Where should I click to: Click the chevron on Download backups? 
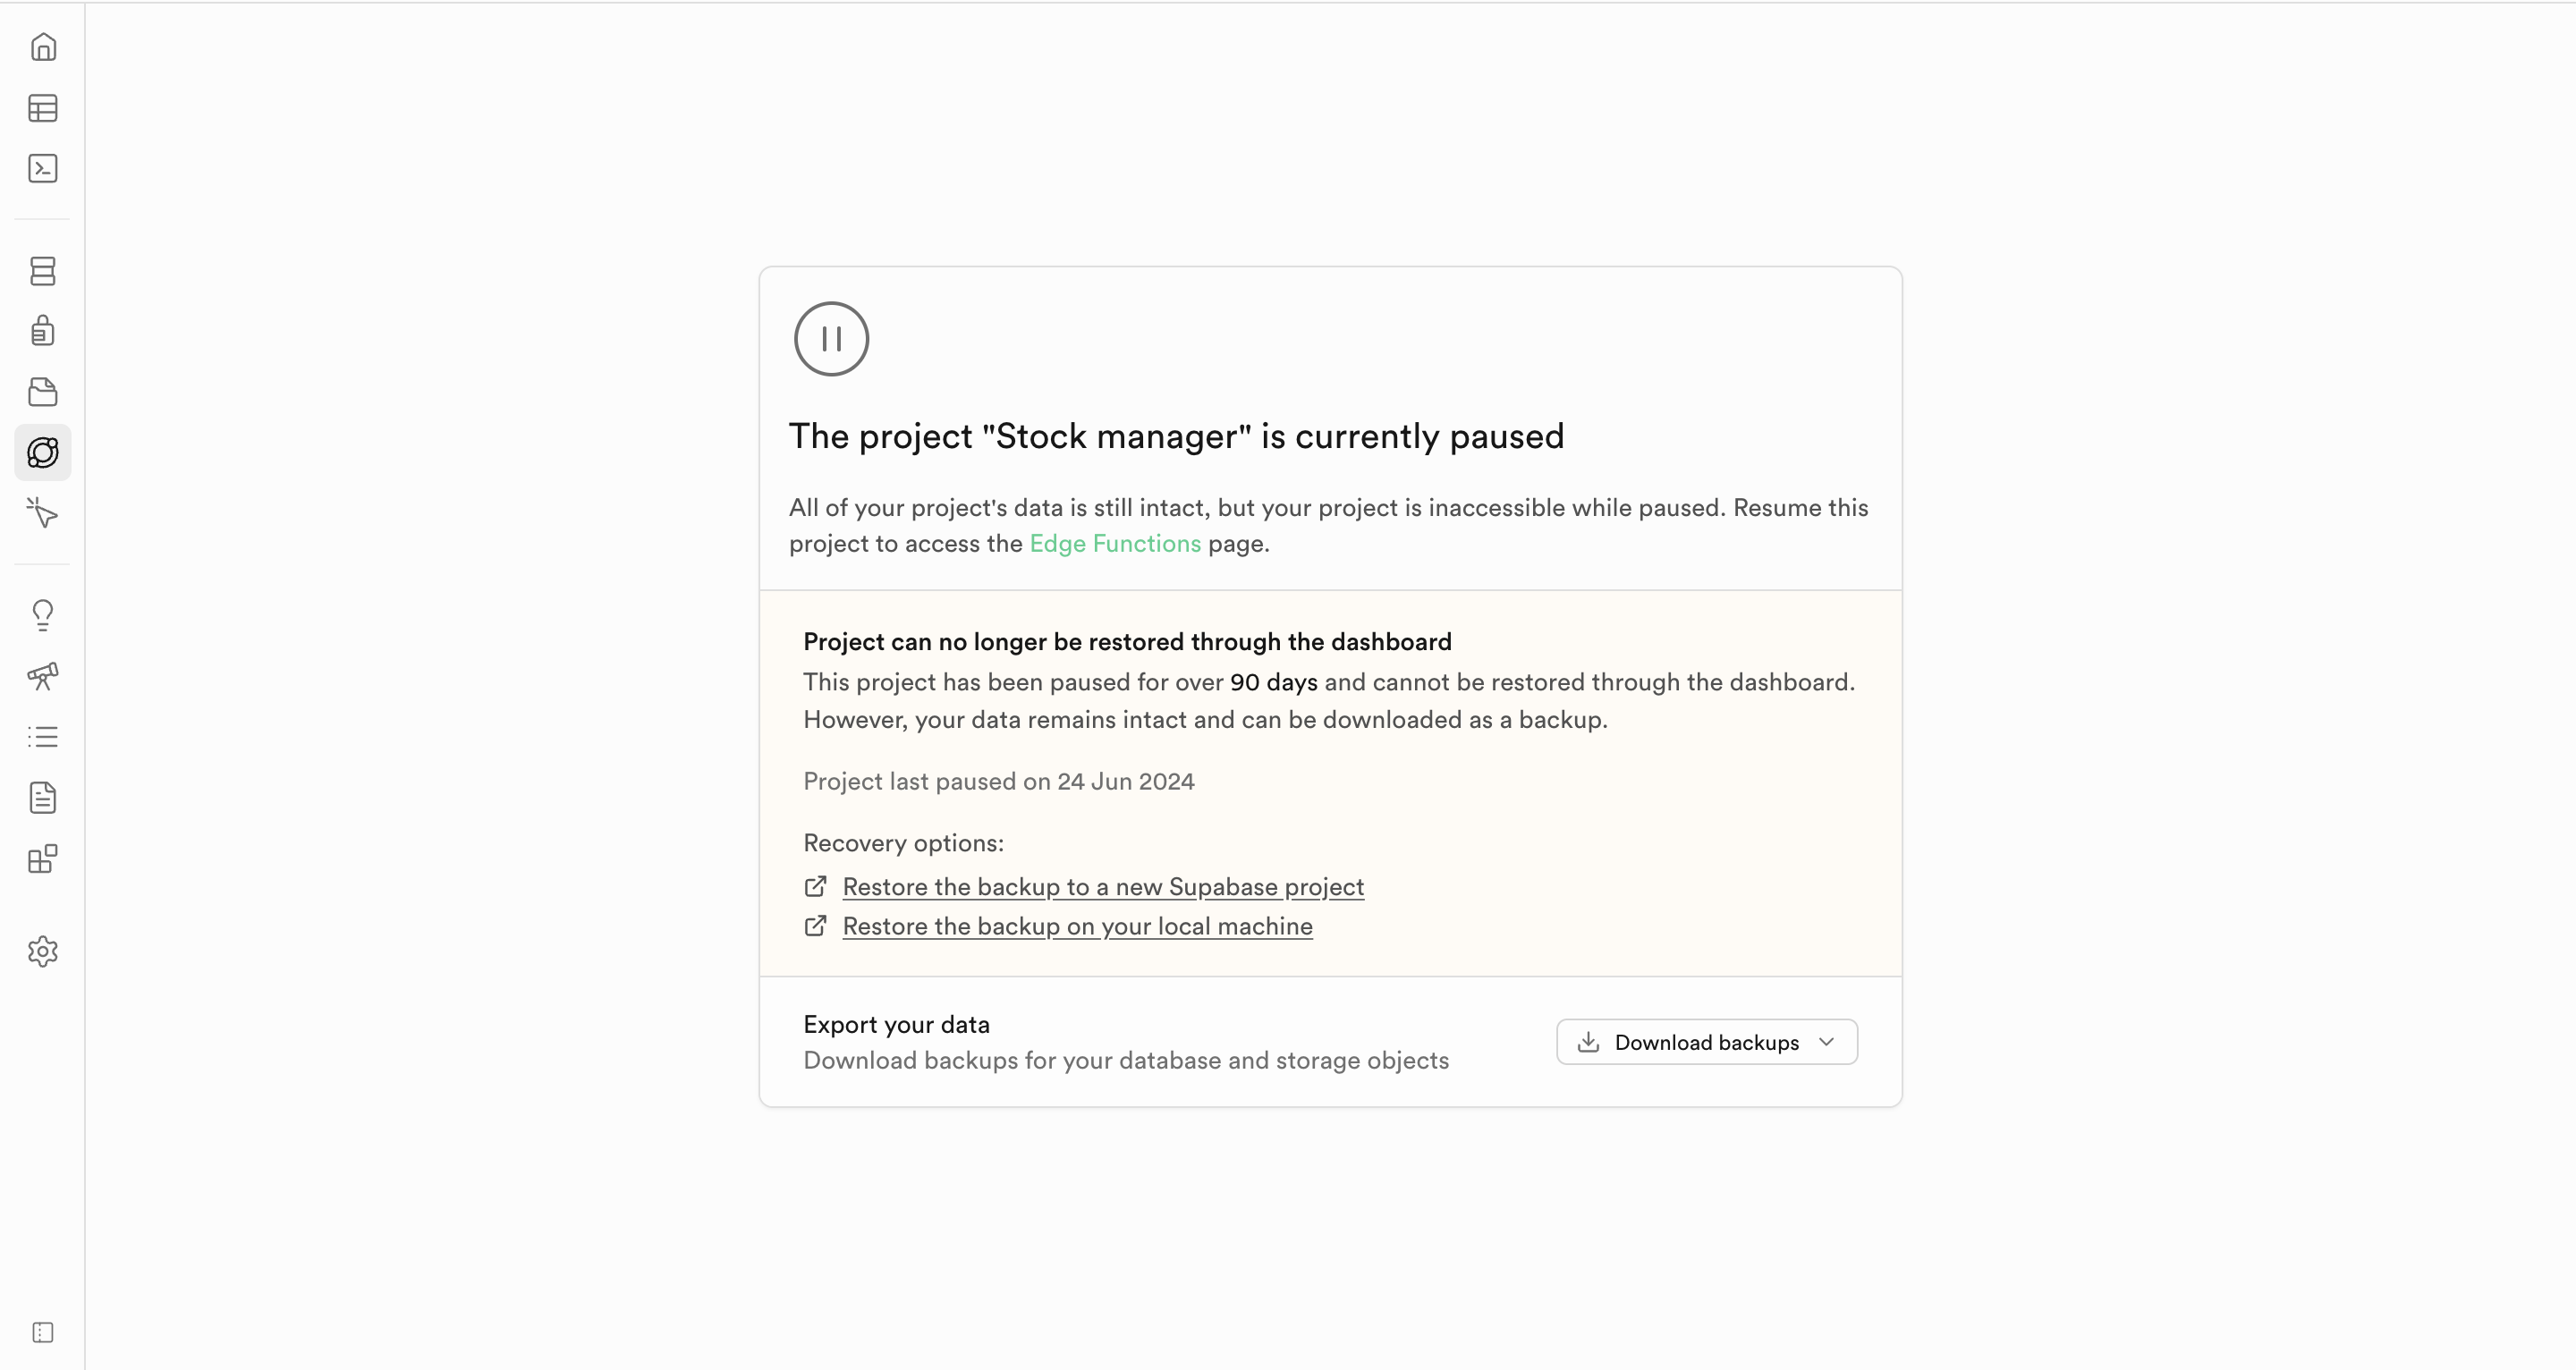pyautogui.click(x=1827, y=1042)
